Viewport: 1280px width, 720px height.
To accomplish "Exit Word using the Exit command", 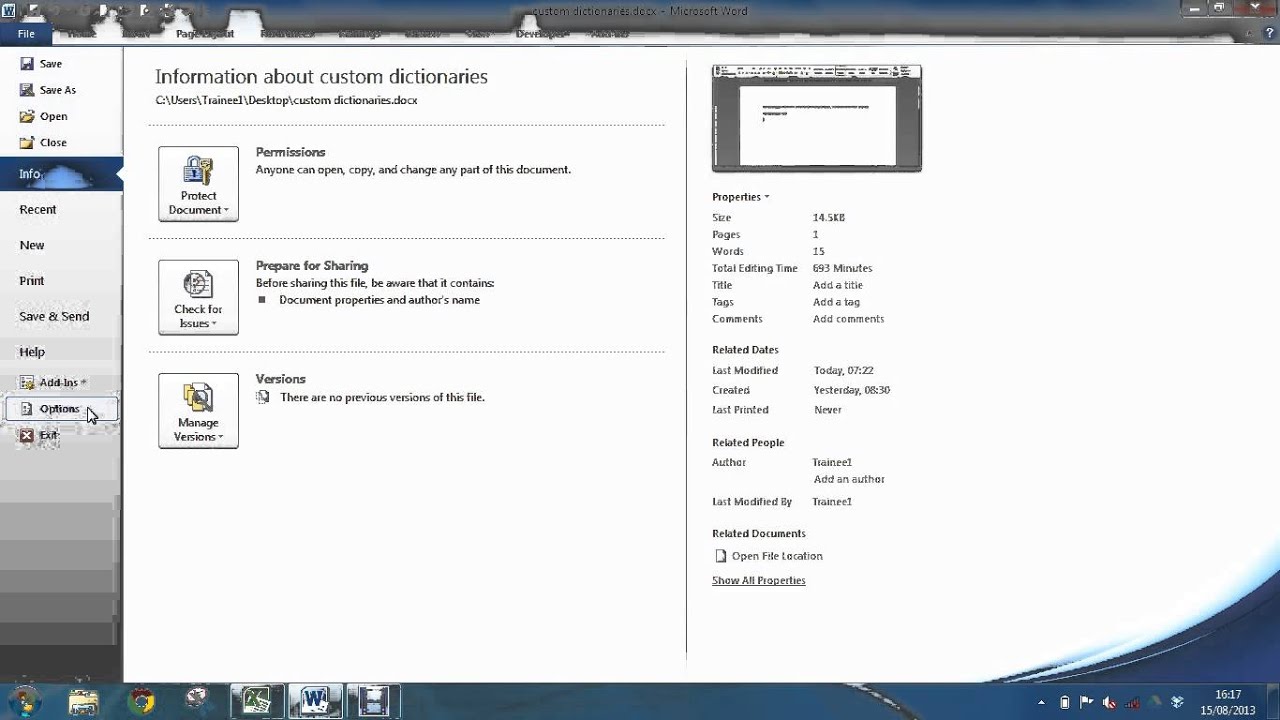I will pos(40,435).
